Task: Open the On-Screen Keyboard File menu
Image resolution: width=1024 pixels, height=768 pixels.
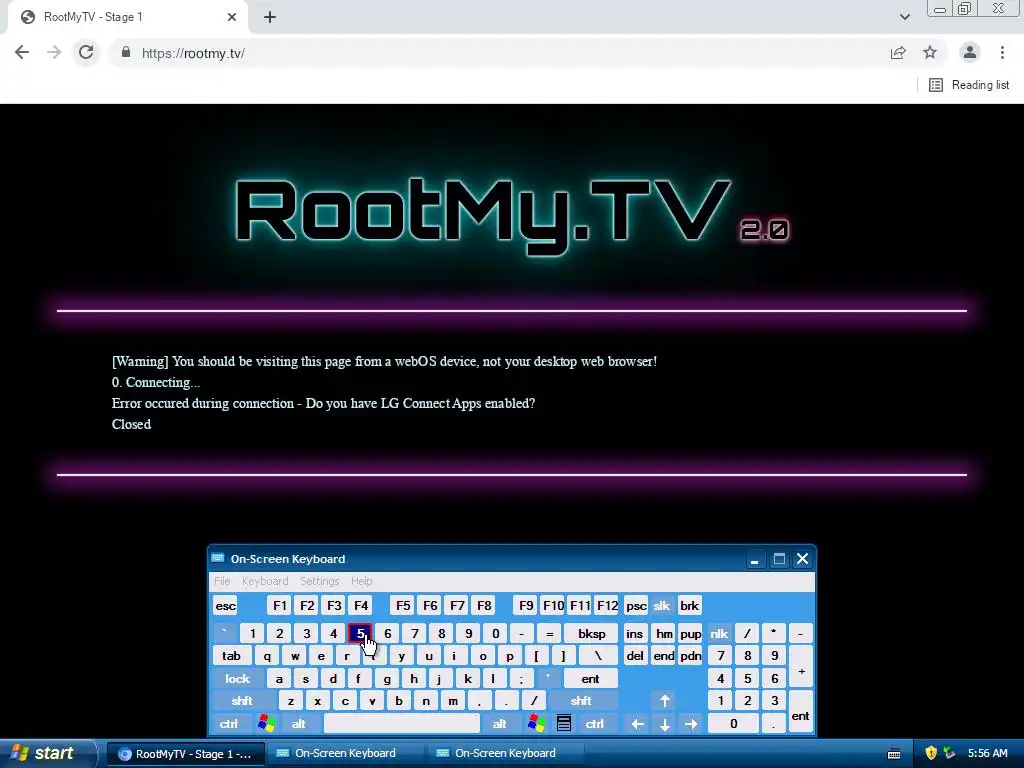Action: (222, 581)
